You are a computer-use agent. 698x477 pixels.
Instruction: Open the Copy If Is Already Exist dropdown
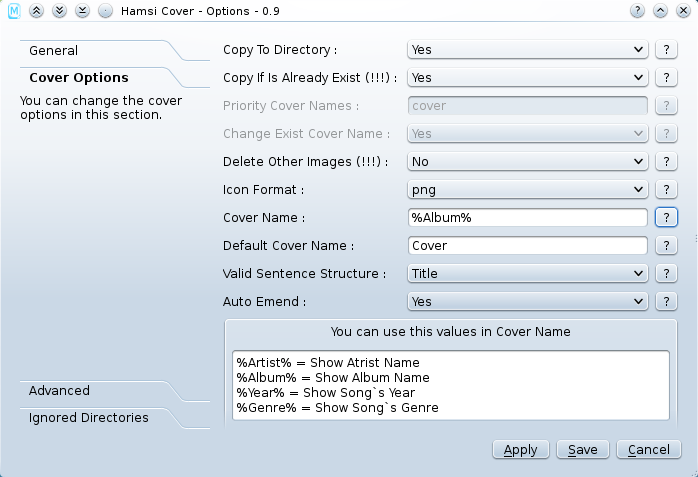[528, 77]
